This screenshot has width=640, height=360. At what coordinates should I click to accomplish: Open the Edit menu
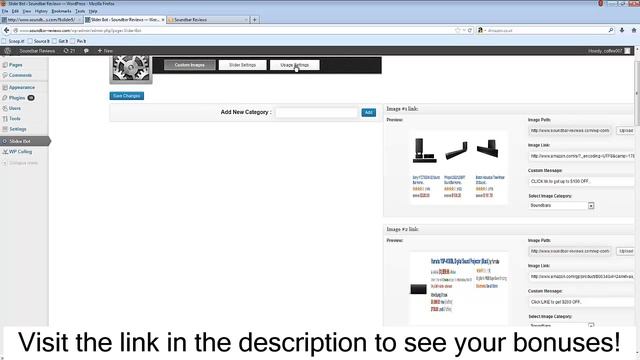pos(15,11)
